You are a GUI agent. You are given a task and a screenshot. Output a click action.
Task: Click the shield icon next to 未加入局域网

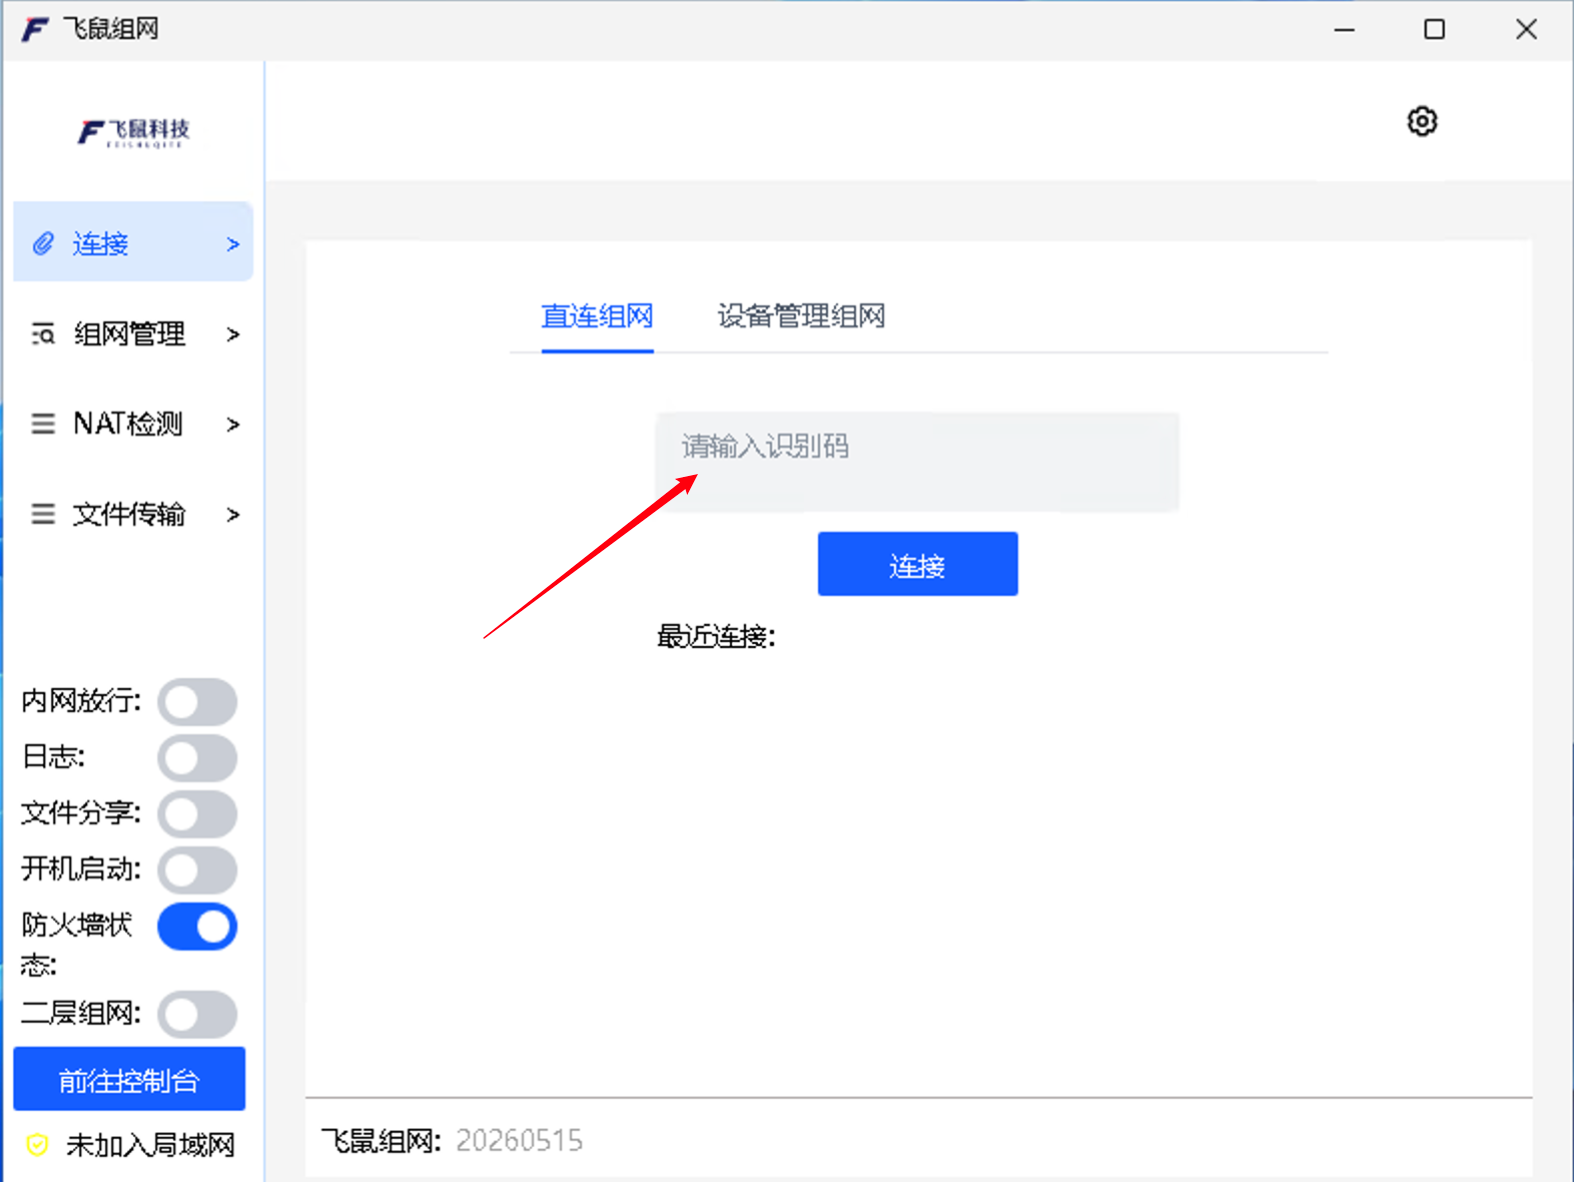[x=38, y=1145]
